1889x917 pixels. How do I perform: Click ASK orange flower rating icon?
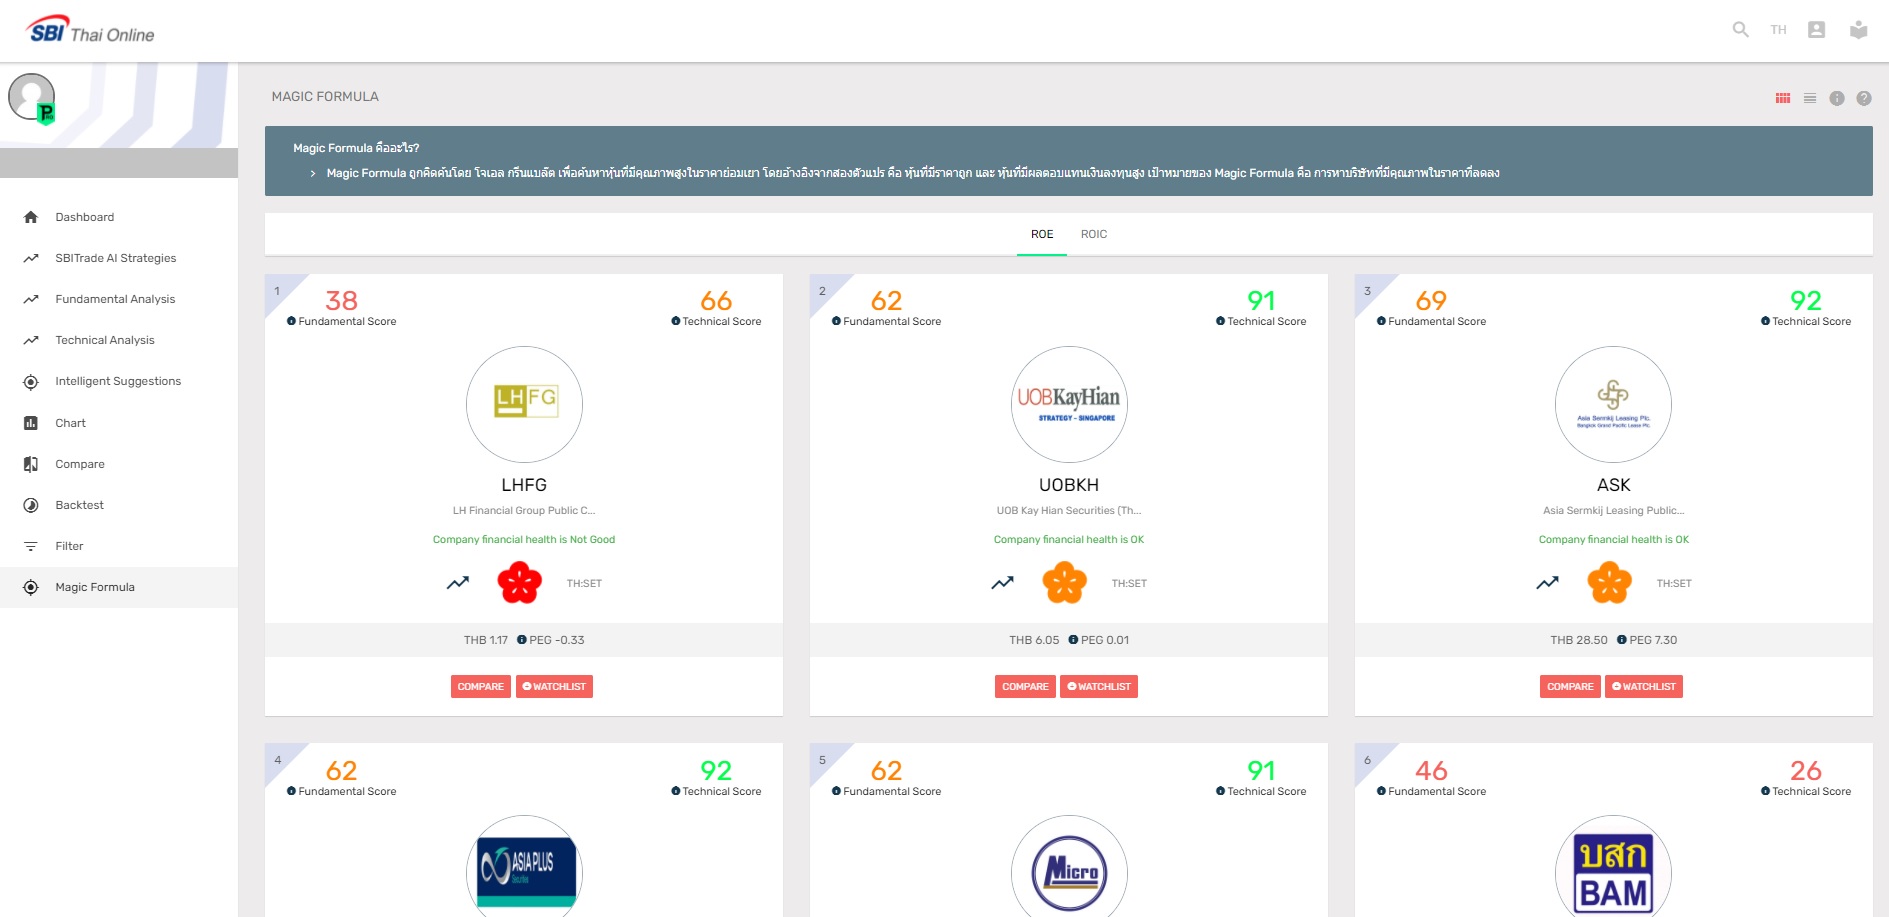[x=1610, y=583]
